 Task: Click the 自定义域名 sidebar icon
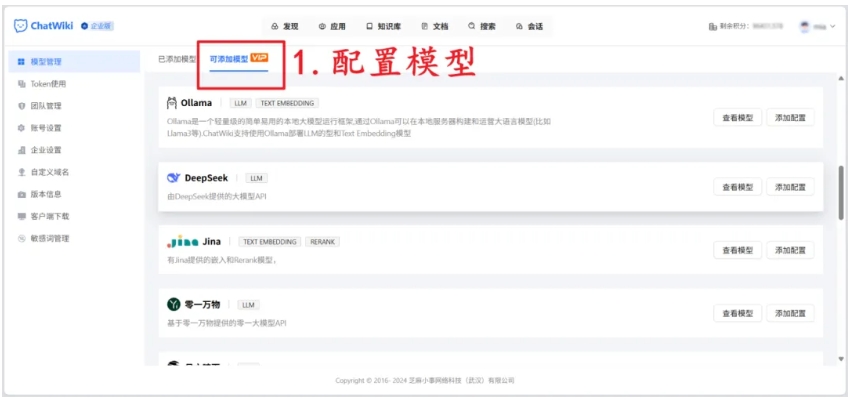(x=21, y=172)
